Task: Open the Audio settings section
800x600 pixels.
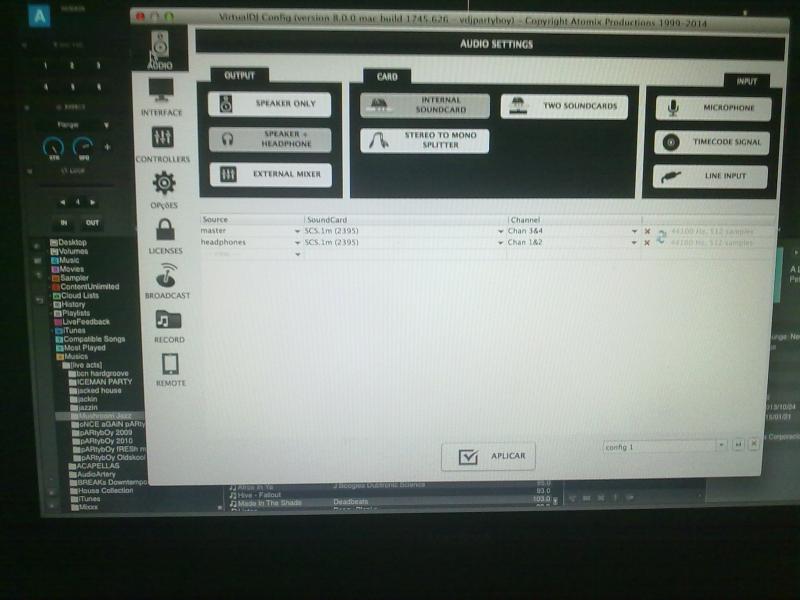Action: [160, 49]
